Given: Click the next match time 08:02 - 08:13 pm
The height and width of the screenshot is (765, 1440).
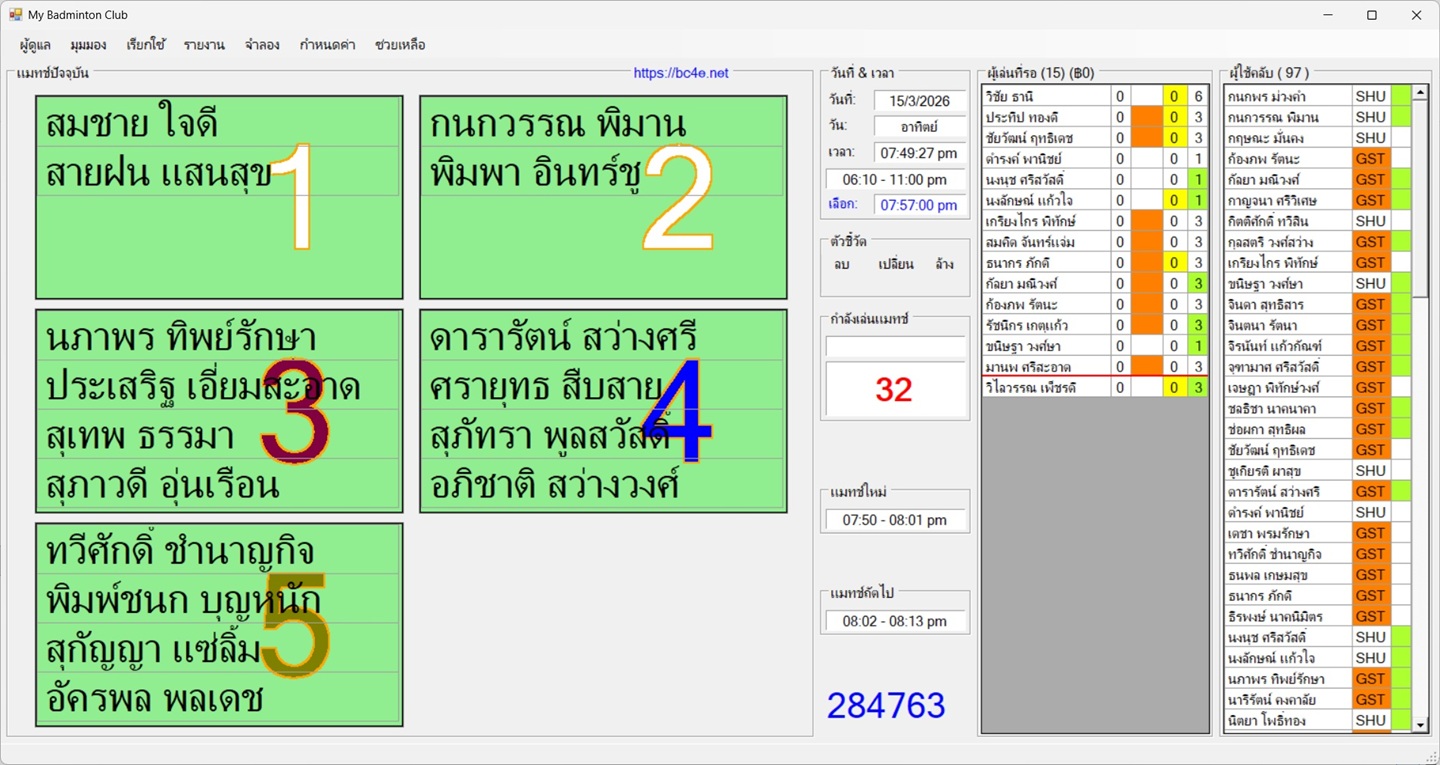Looking at the screenshot, I should 895,621.
